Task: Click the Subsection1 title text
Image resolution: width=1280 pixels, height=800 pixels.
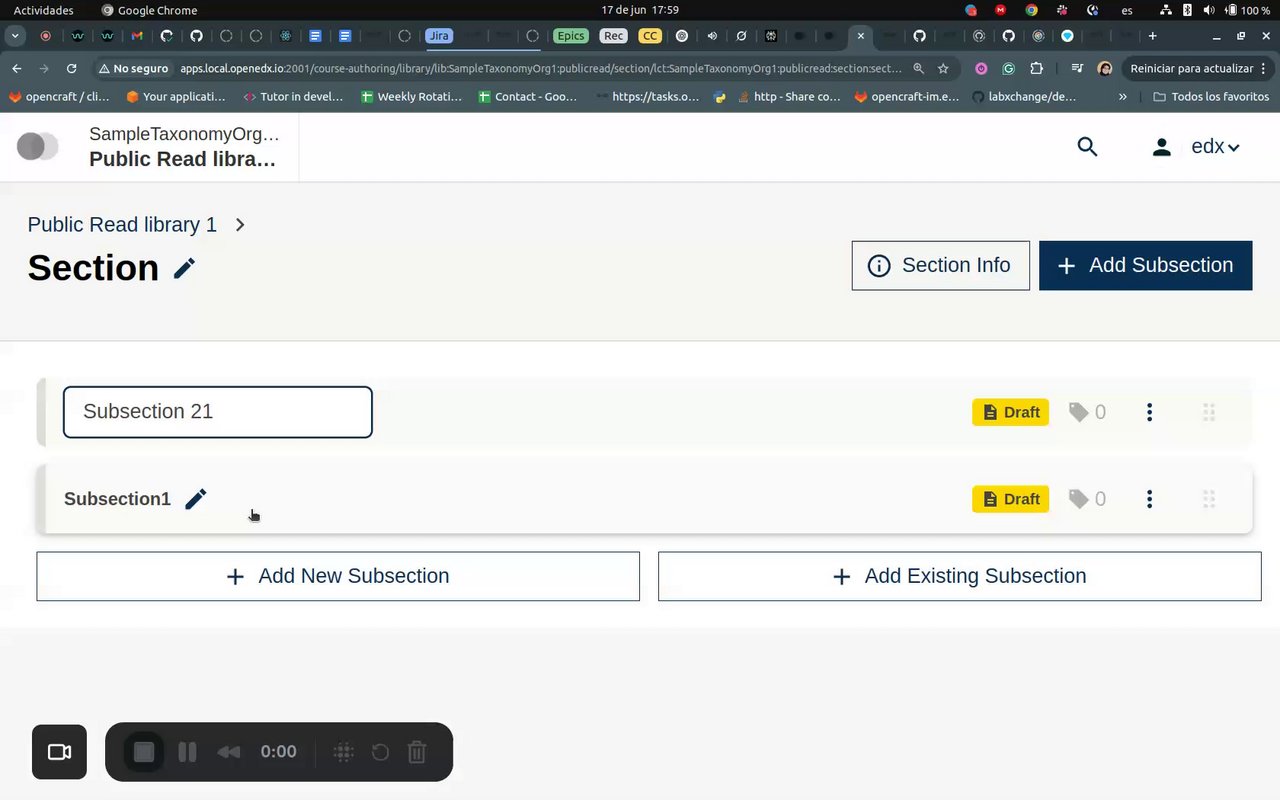Action: 117,499
